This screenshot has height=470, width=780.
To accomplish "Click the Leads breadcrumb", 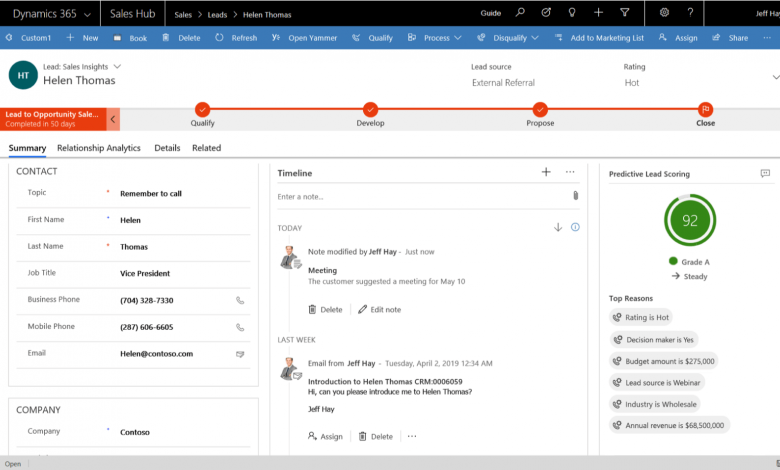I will pyautogui.click(x=217, y=15).
